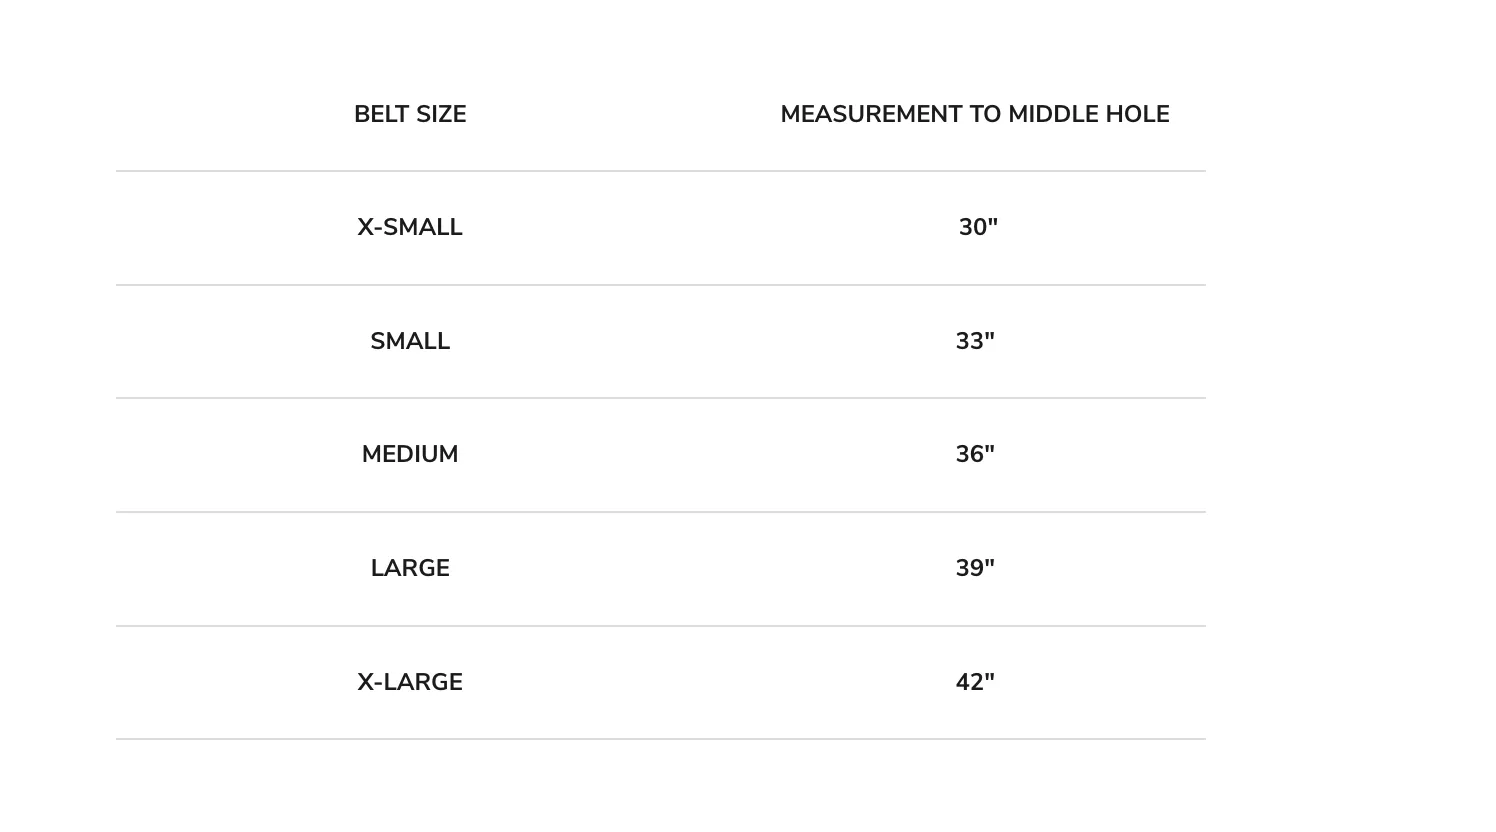Click the 36" measurement value
1496x832 pixels.
coord(975,454)
